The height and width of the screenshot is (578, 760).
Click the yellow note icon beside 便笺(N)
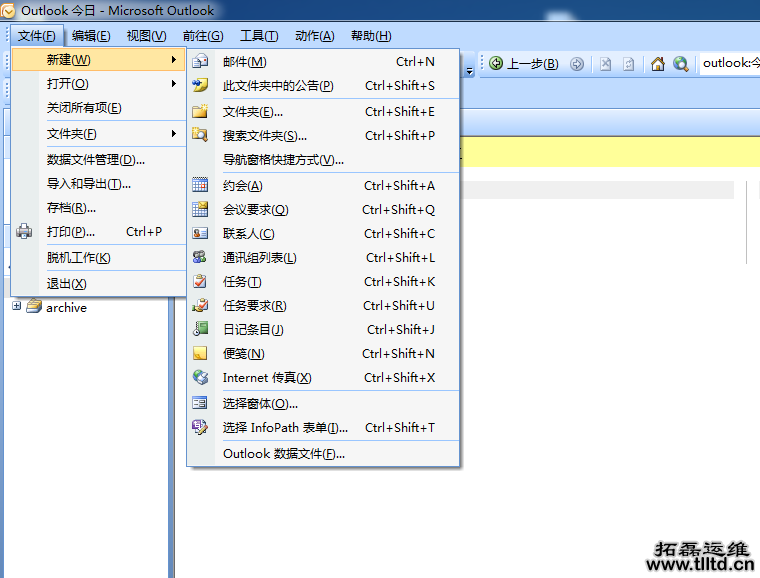click(x=200, y=353)
